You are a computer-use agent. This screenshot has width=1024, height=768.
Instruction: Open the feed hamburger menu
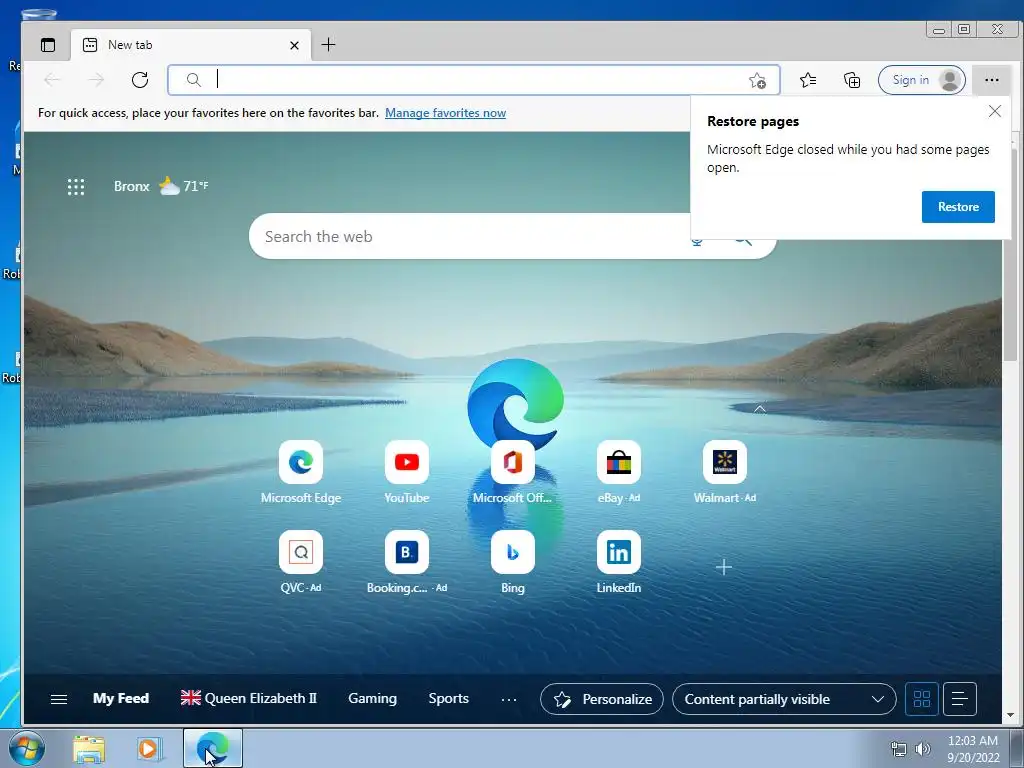click(x=59, y=699)
